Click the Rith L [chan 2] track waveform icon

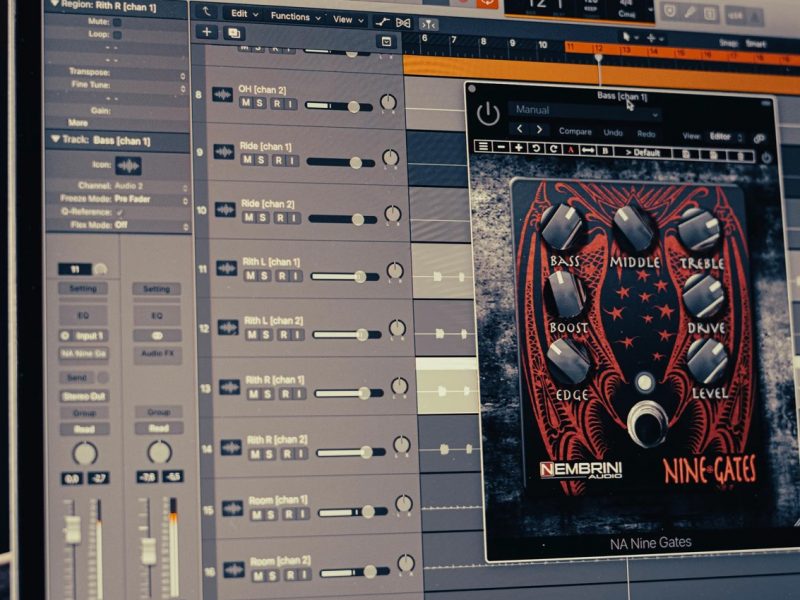click(228, 328)
